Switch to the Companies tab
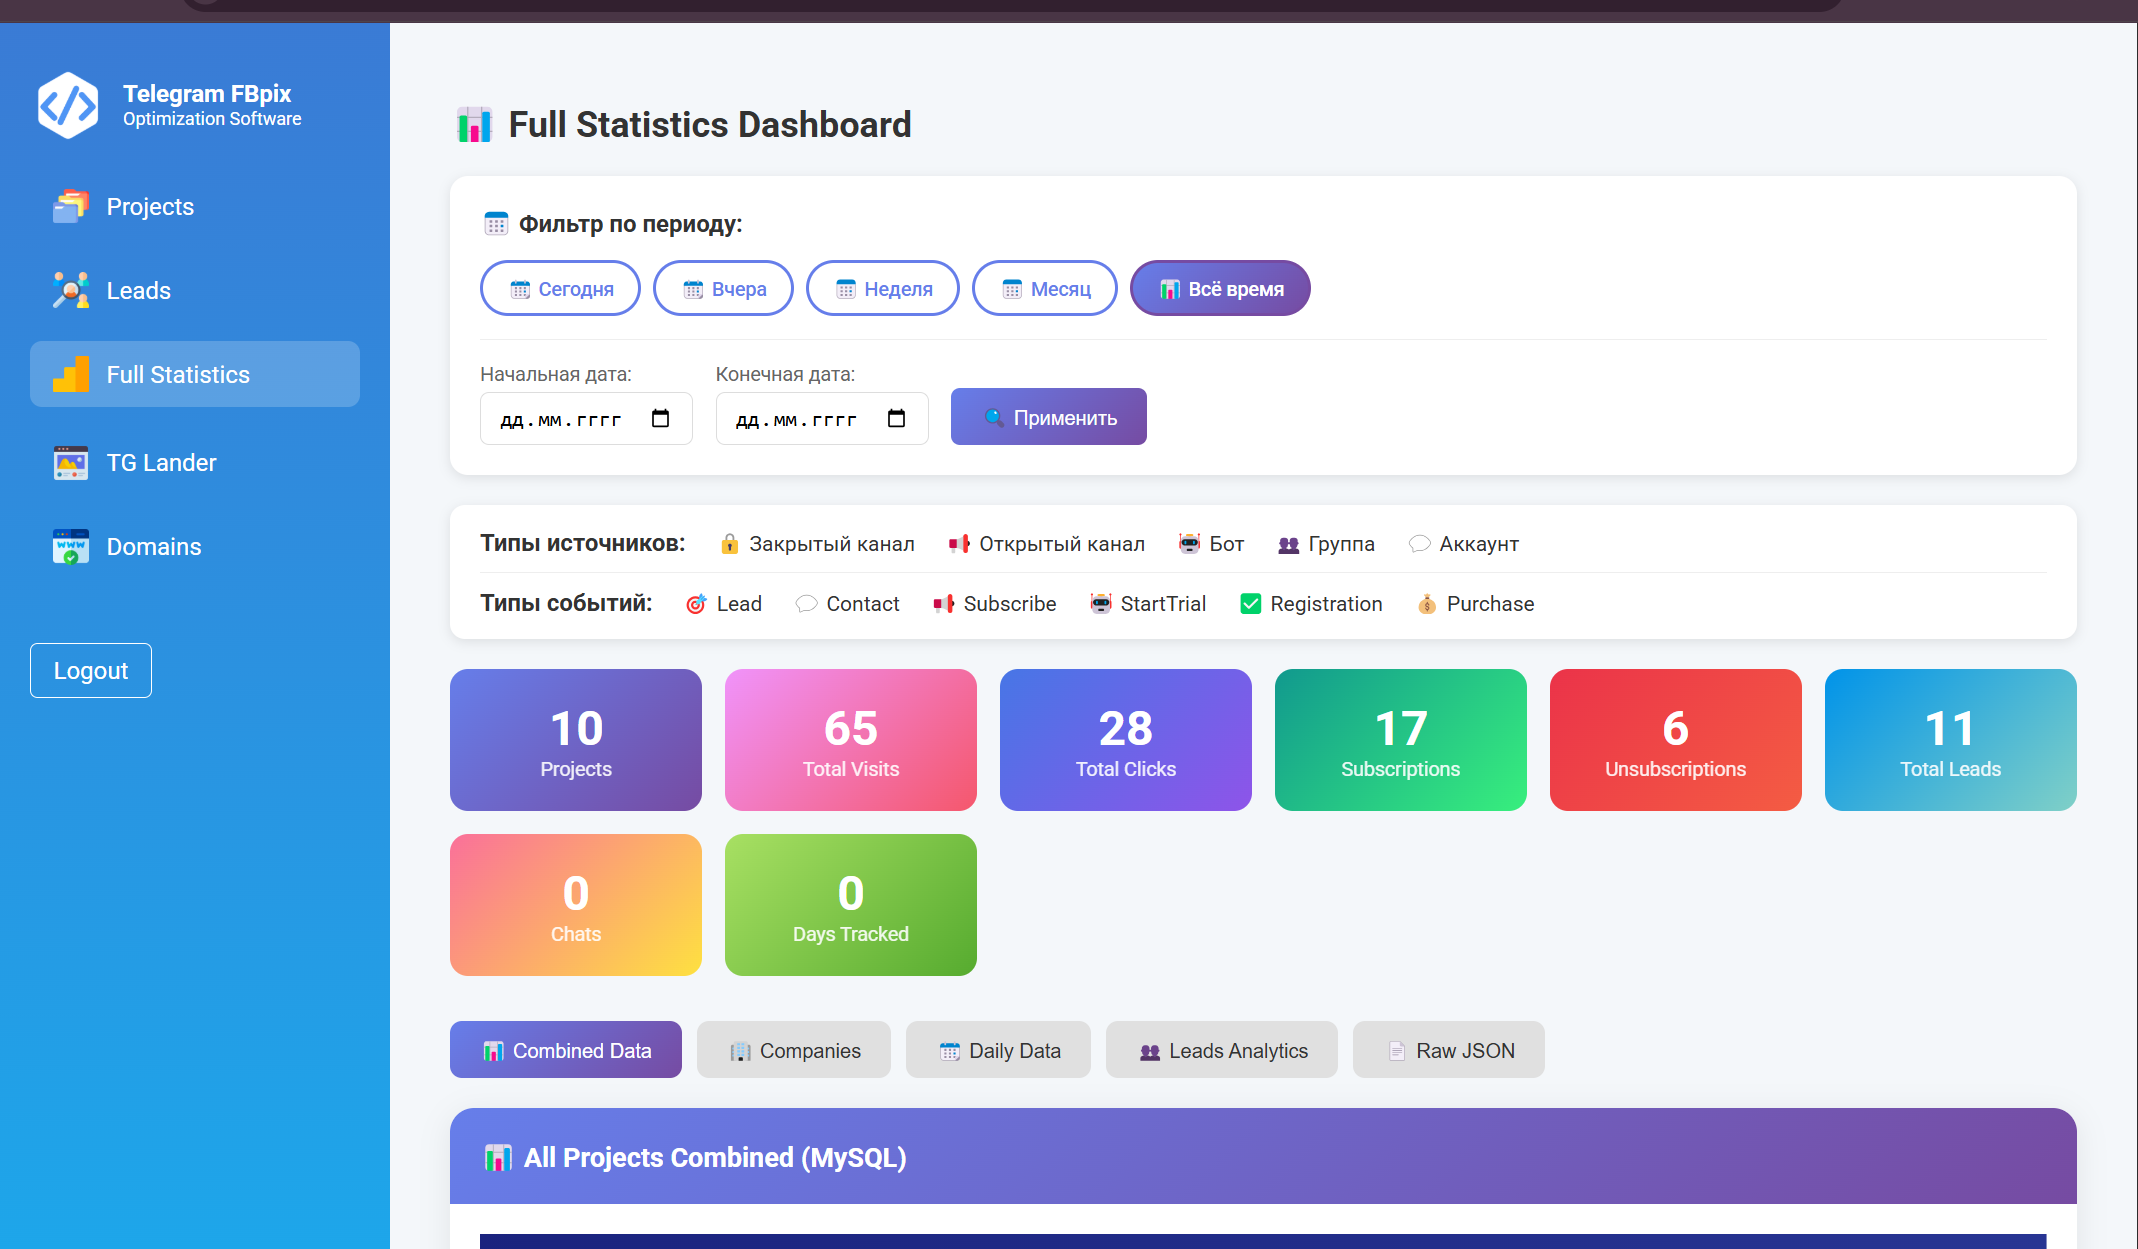 [794, 1050]
